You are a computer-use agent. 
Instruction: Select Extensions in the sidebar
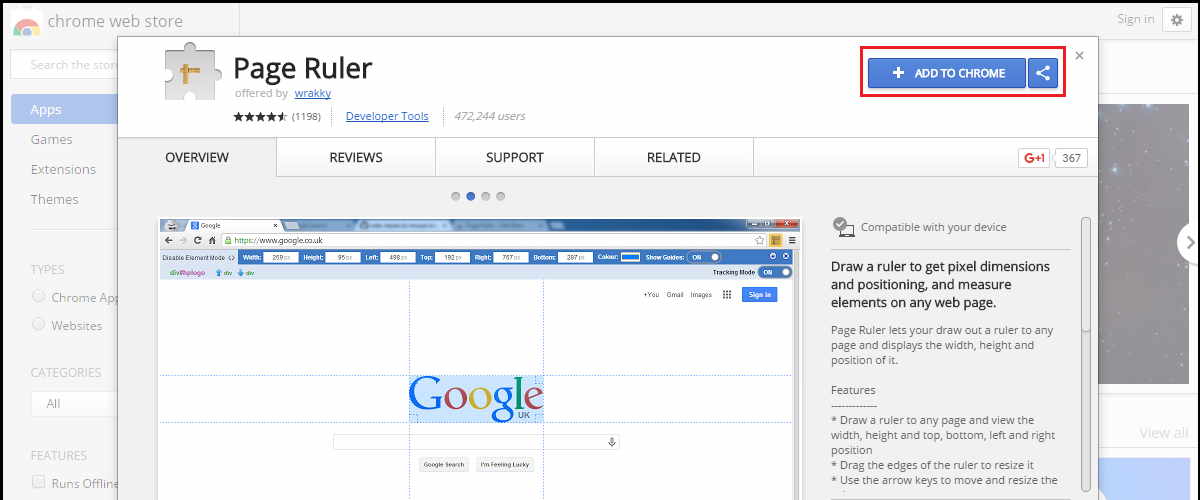click(x=64, y=169)
